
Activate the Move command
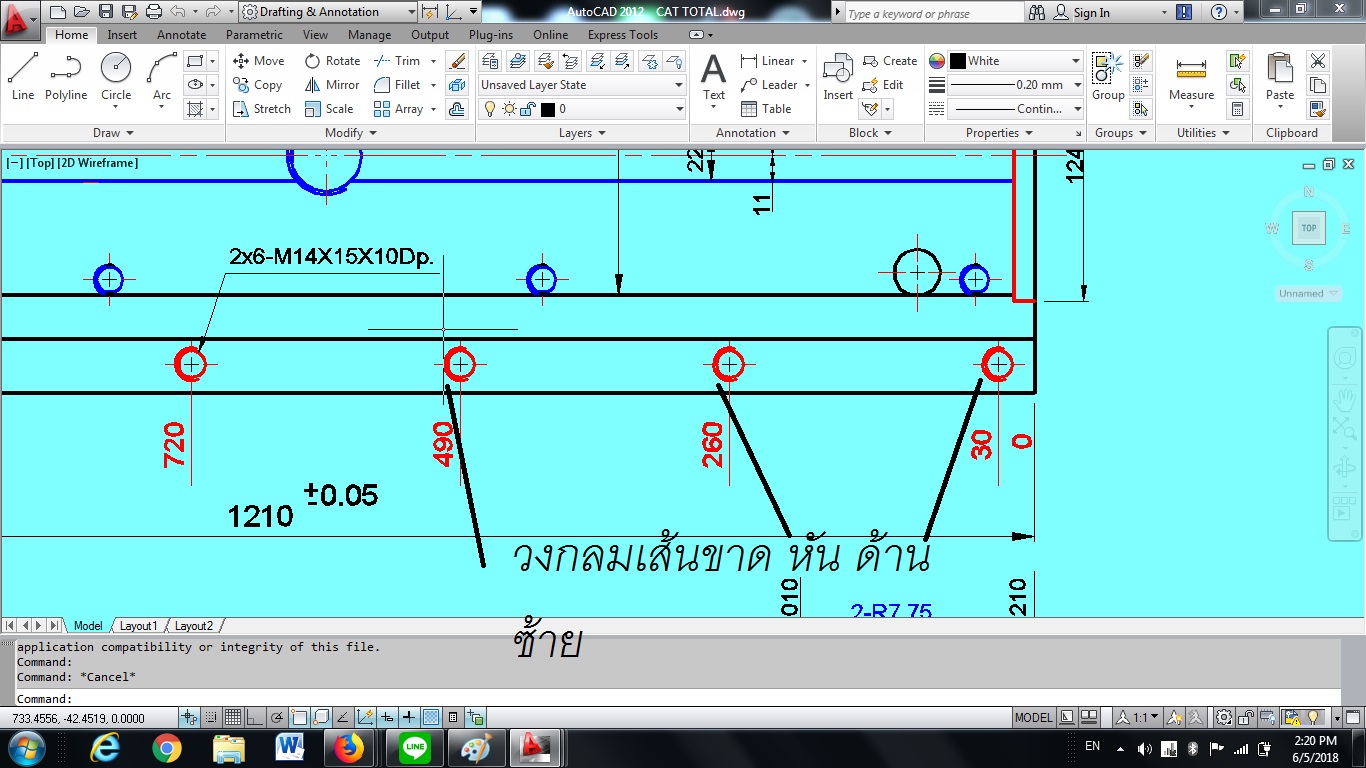pyautogui.click(x=259, y=61)
